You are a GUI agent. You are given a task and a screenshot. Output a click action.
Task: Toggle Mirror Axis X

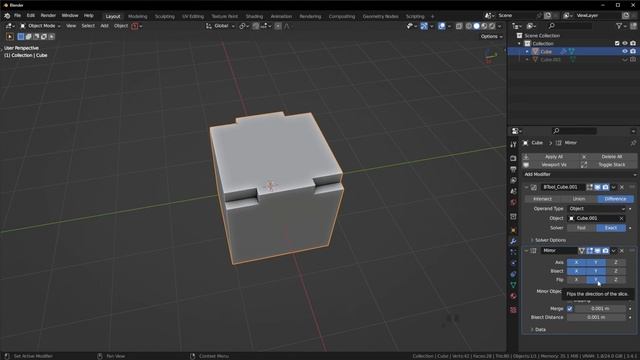coord(576,262)
